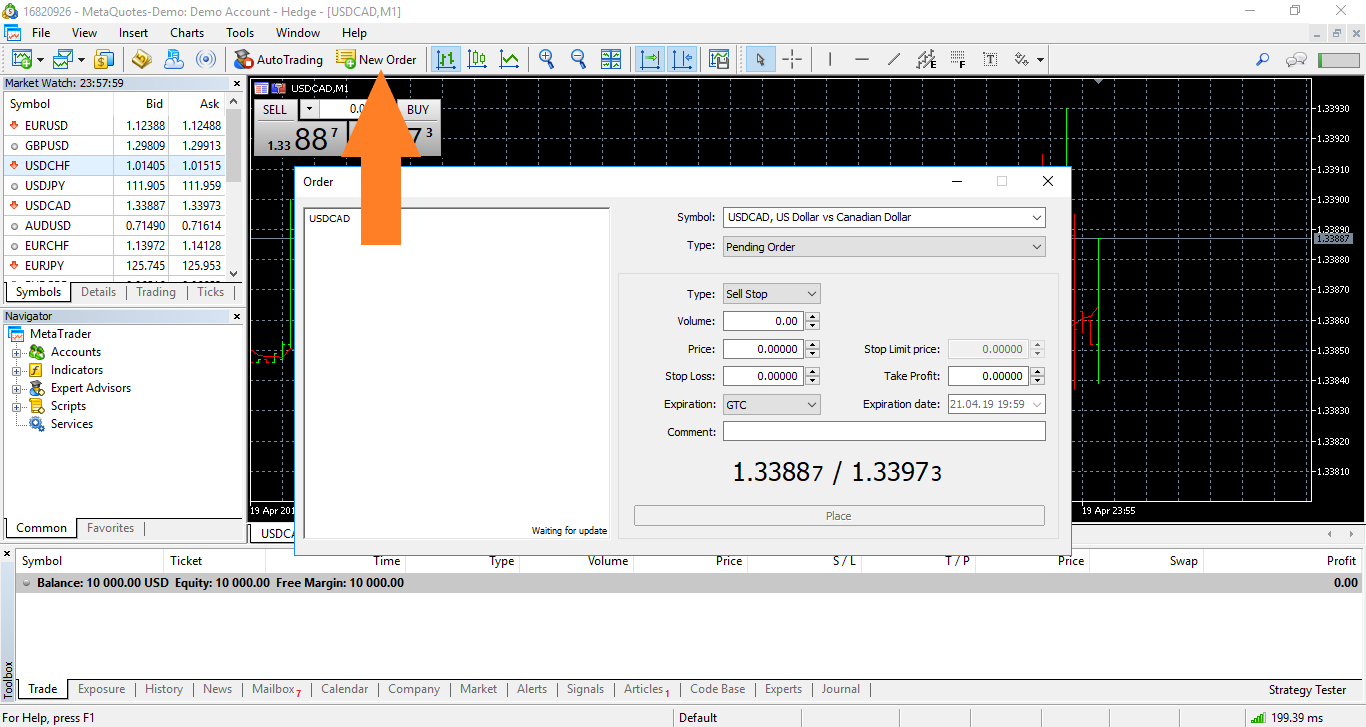The width and height of the screenshot is (1366, 727).
Task: Select the USDJPY row in Market Watch
Action: coord(114,185)
